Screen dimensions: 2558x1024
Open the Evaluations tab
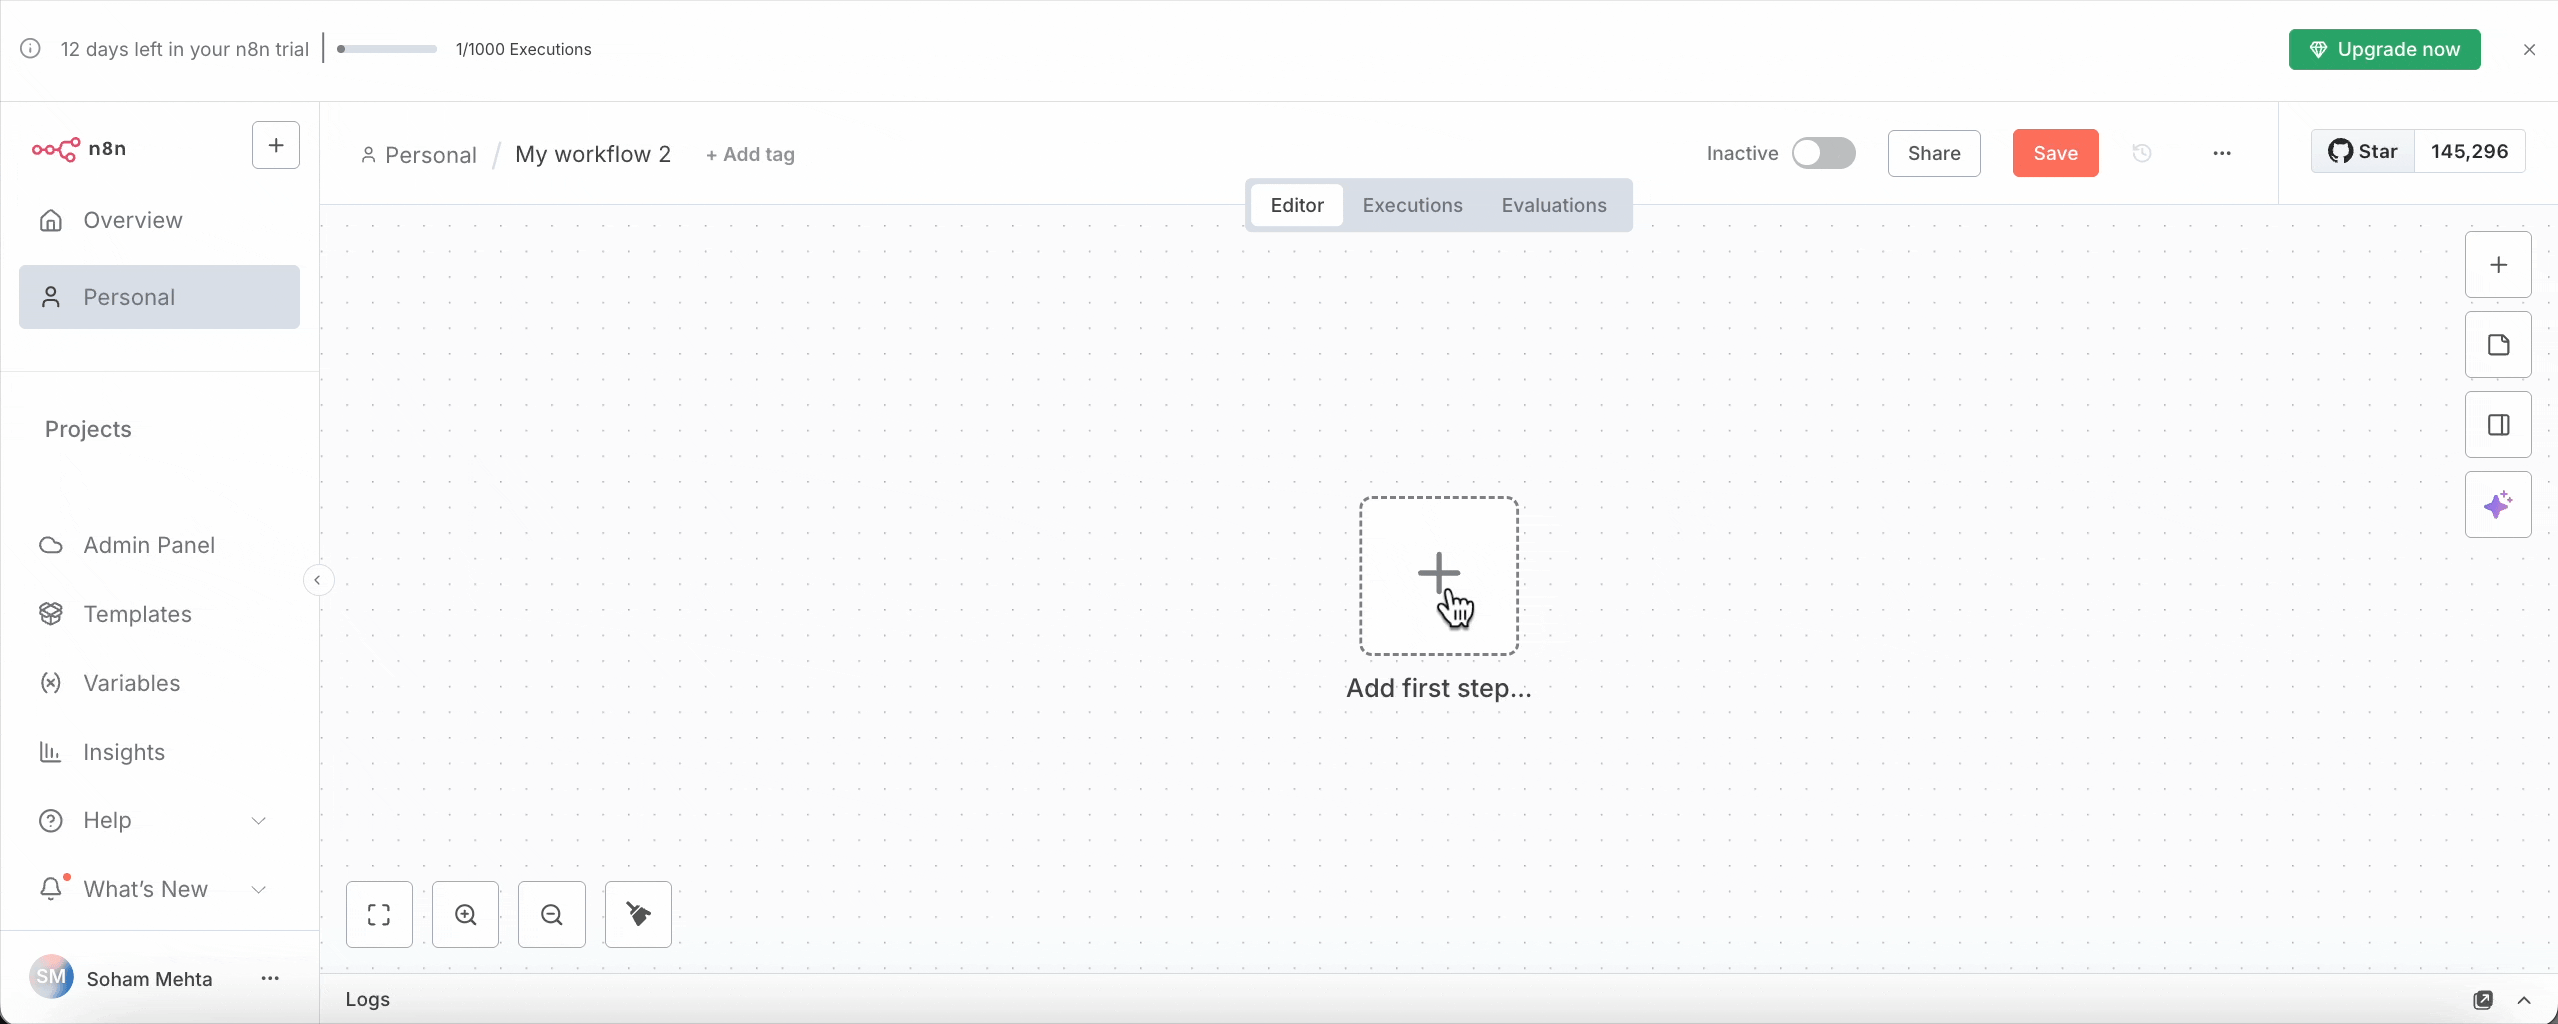pos(1553,205)
